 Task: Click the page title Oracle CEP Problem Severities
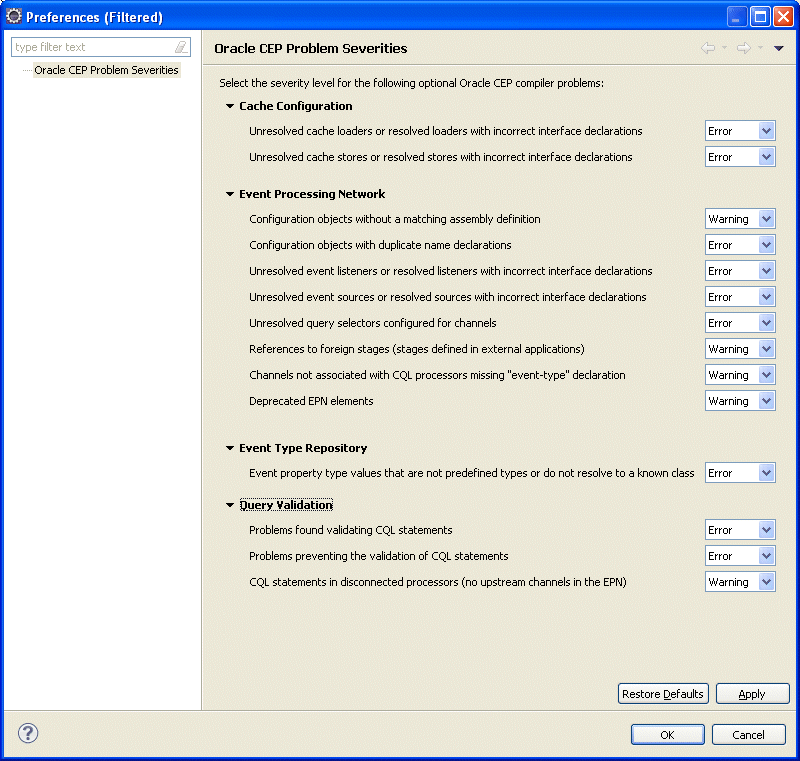(311, 48)
